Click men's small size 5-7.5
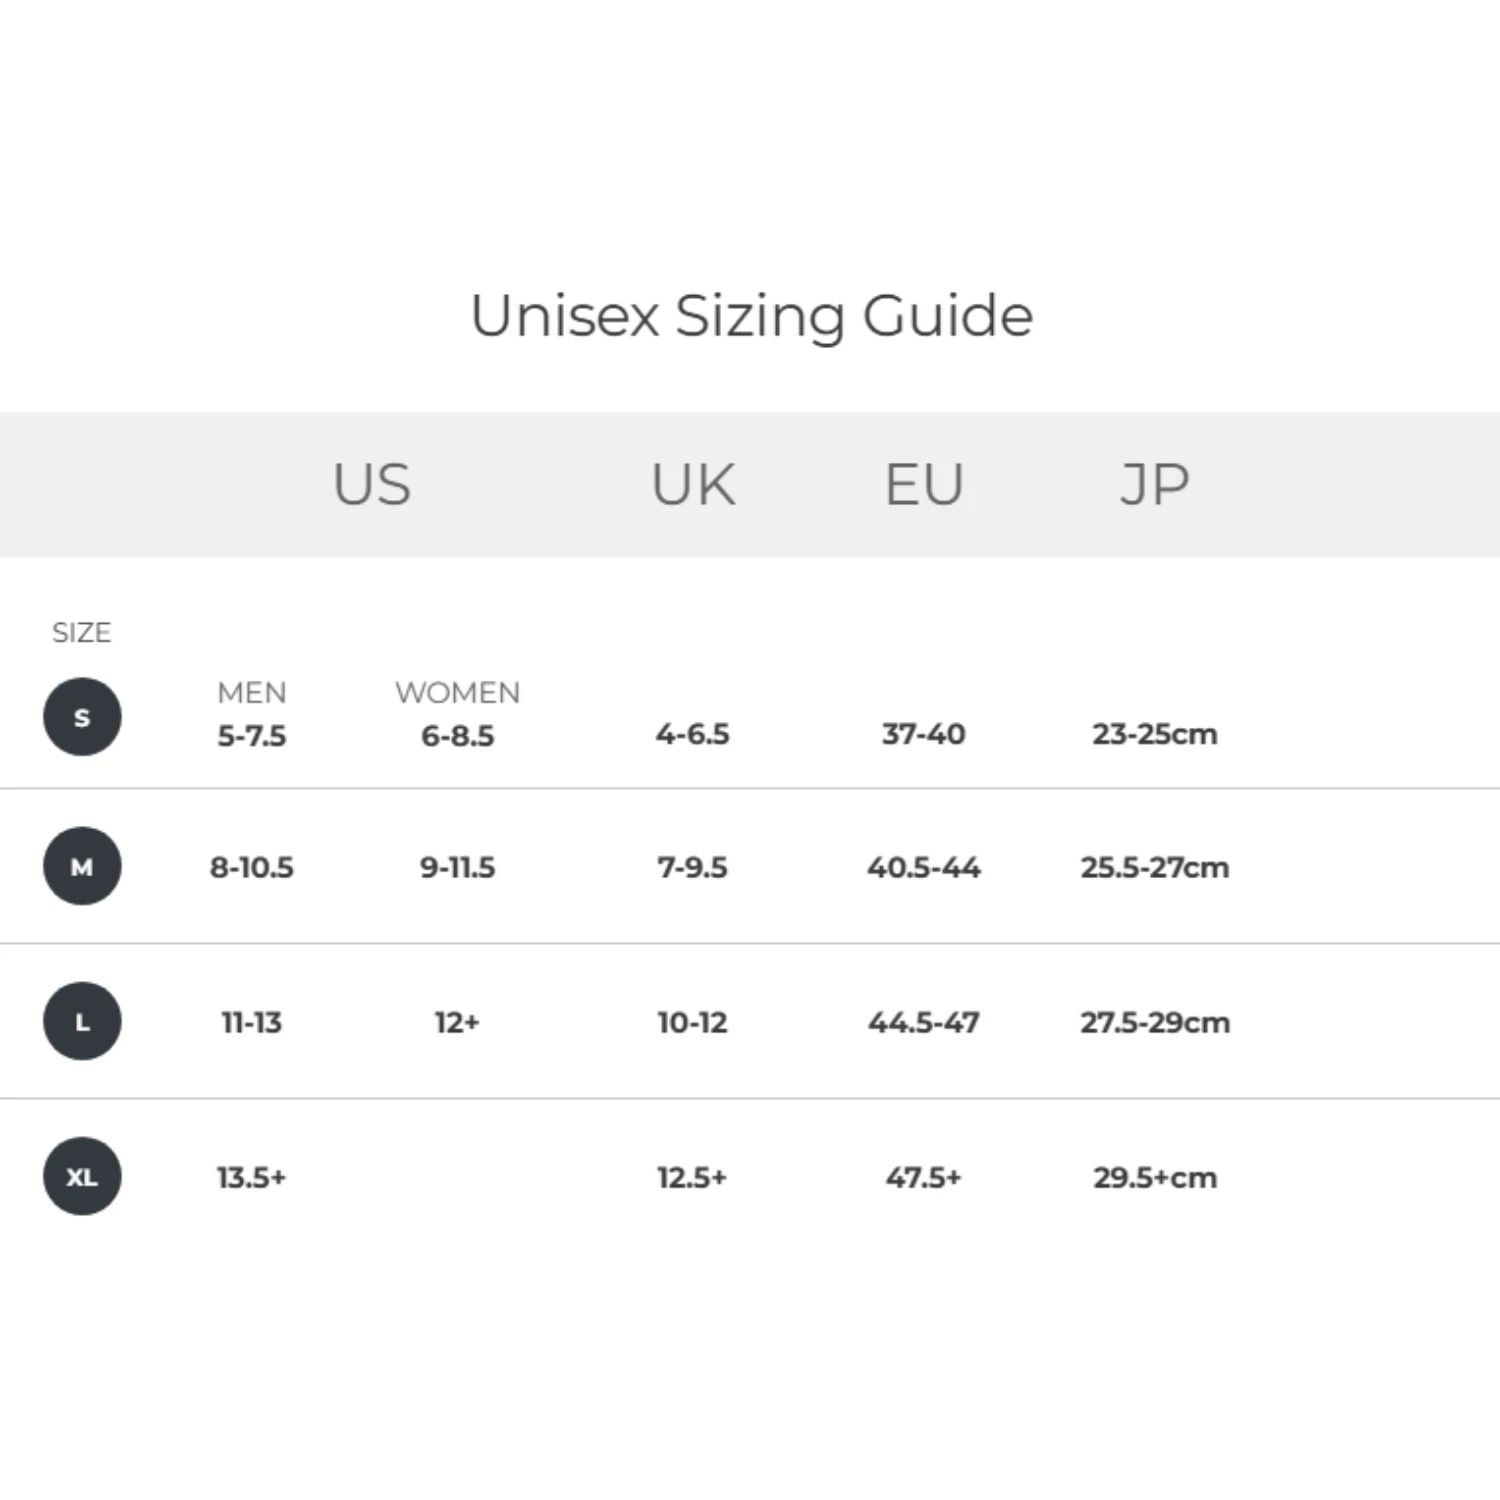 [252, 736]
